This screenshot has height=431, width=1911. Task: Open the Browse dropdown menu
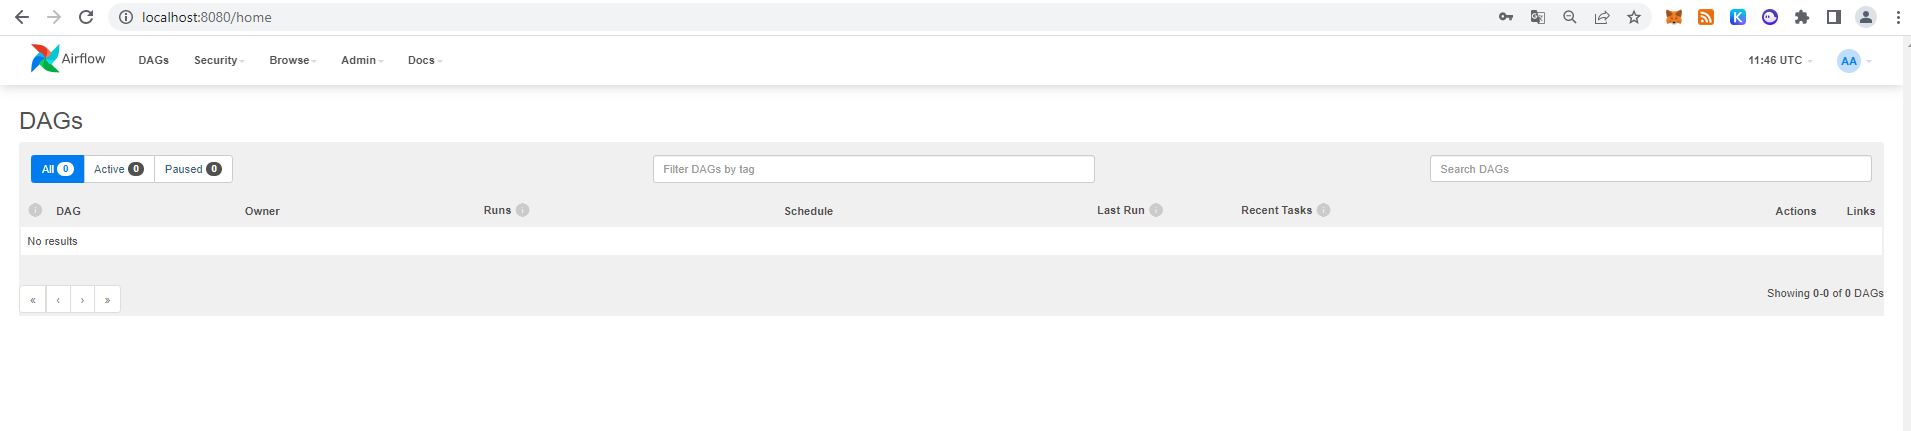293,60
